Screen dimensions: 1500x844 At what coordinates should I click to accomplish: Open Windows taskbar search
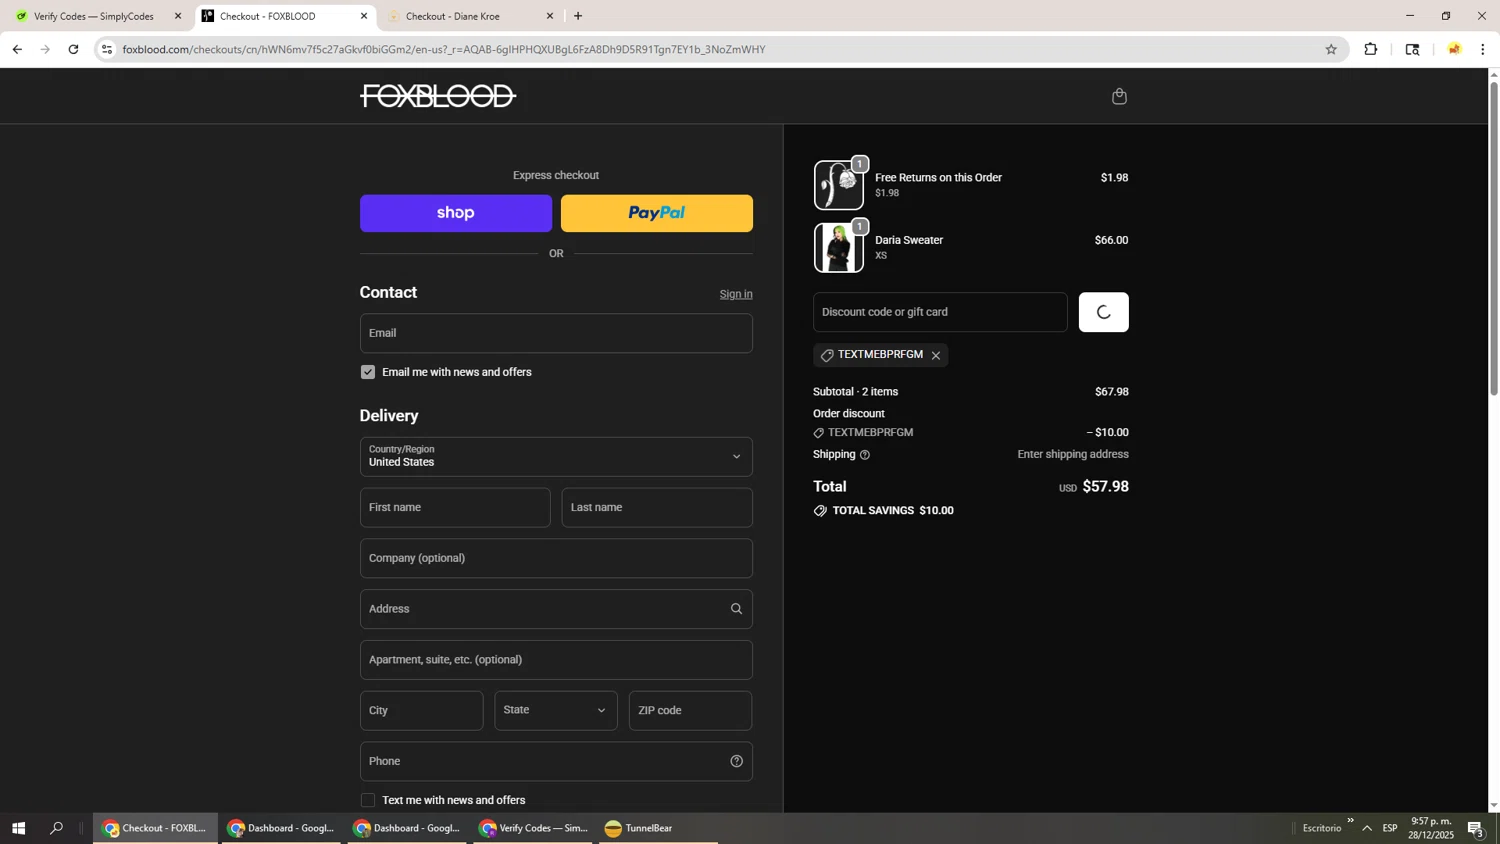pos(56,828)
